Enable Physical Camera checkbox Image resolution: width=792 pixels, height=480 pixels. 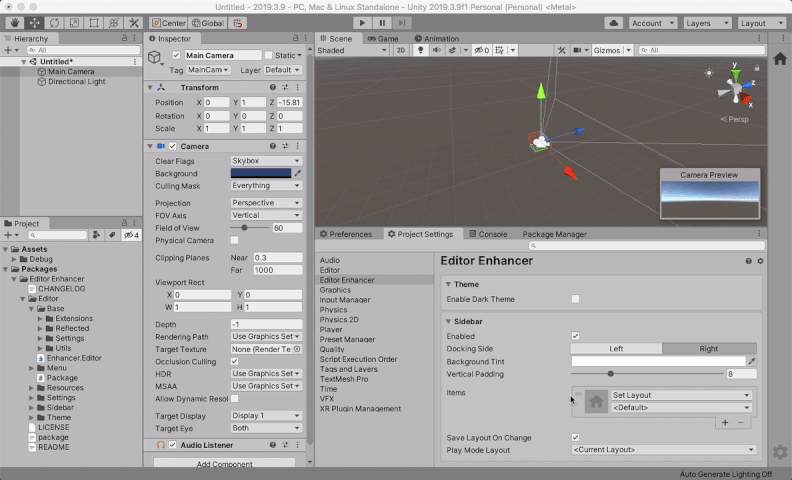tap(234, 240)
